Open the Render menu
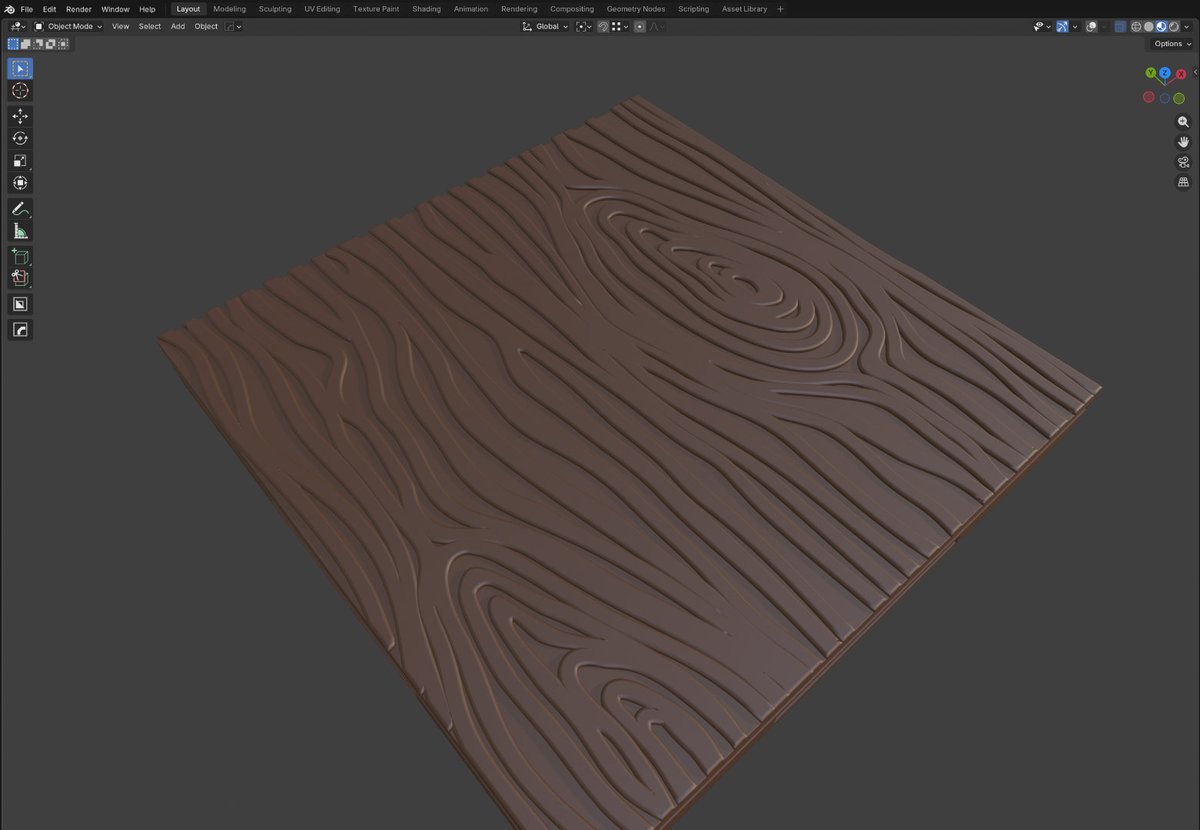 pyautogui.click(x=79, y=9)
